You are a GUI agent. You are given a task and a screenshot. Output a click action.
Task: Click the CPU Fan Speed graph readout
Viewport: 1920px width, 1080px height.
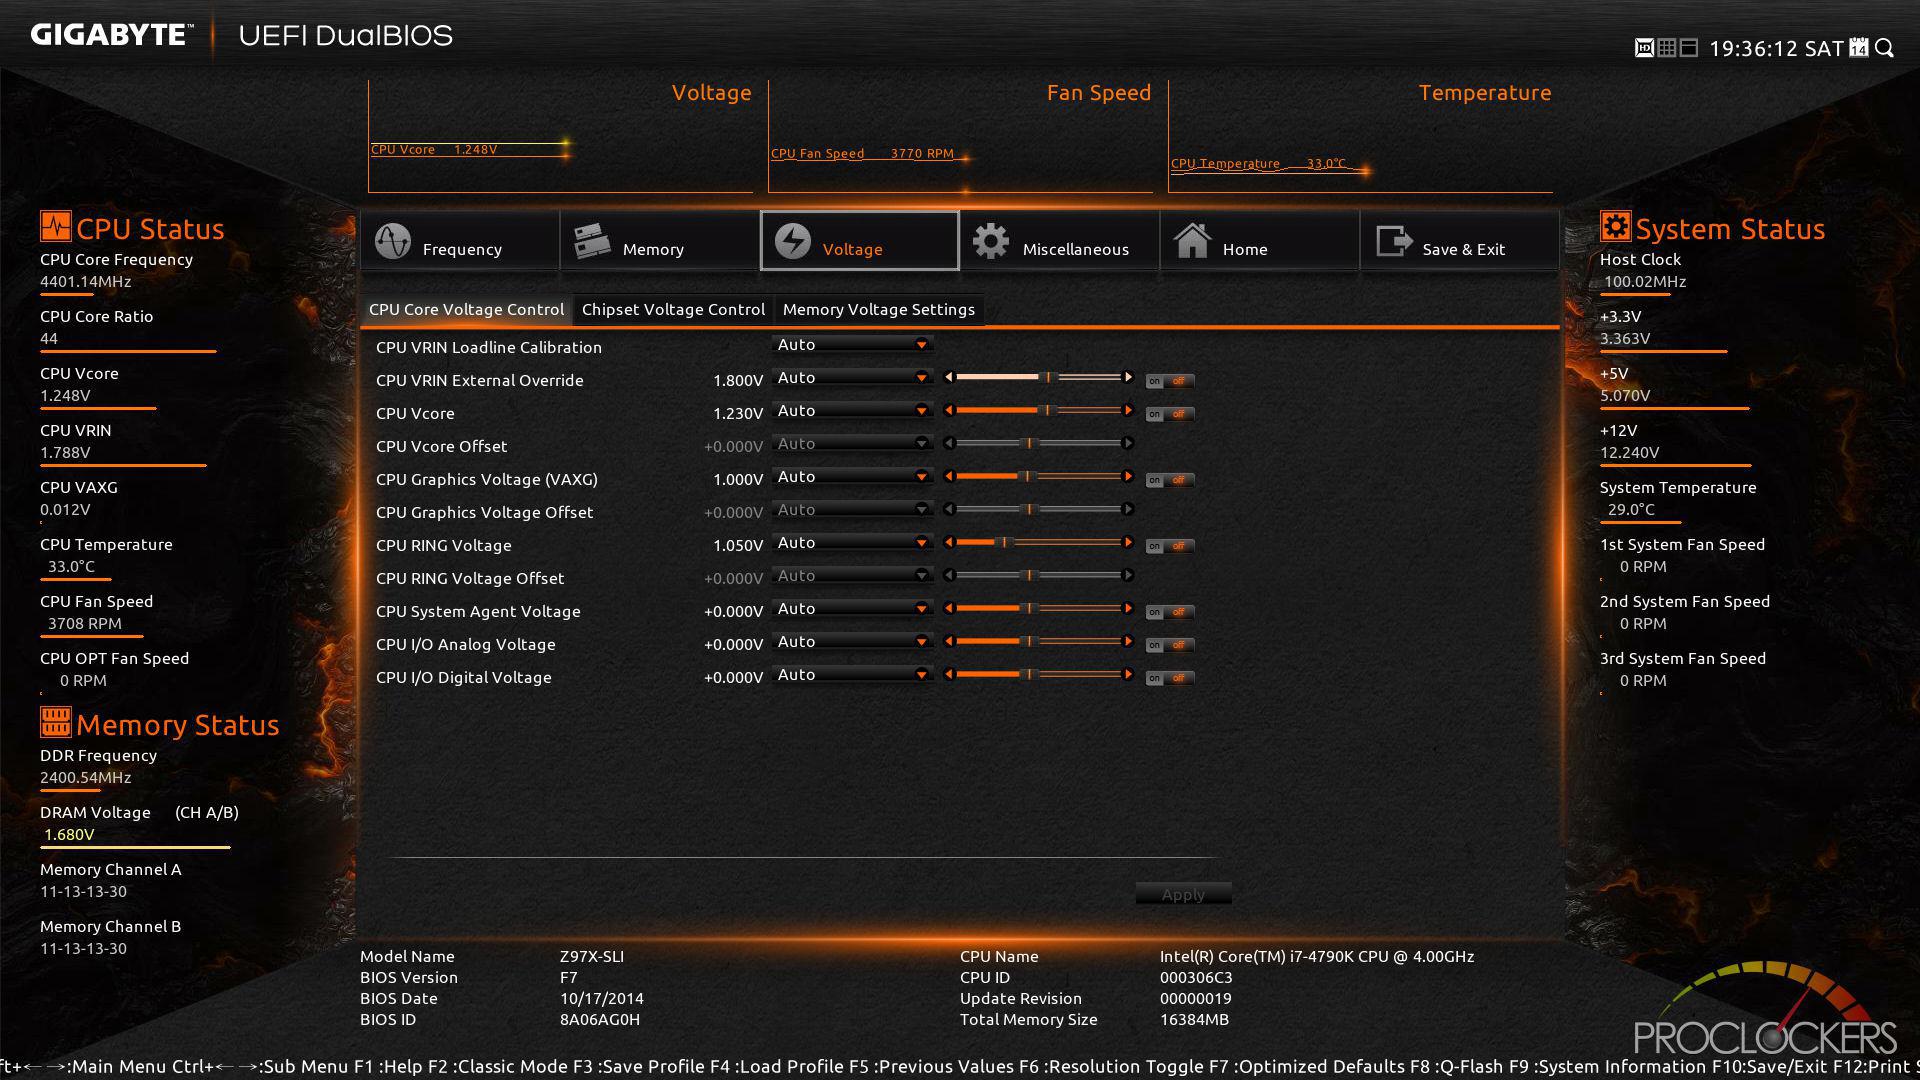[862, 154]
